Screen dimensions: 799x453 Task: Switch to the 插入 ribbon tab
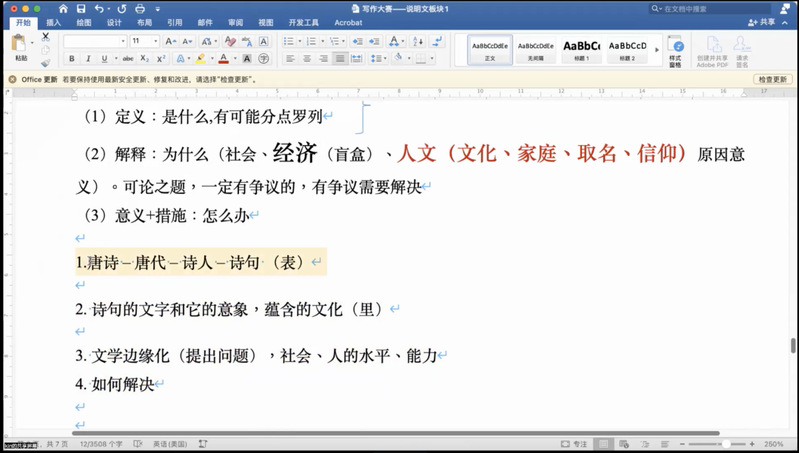(x=53, y=22)
